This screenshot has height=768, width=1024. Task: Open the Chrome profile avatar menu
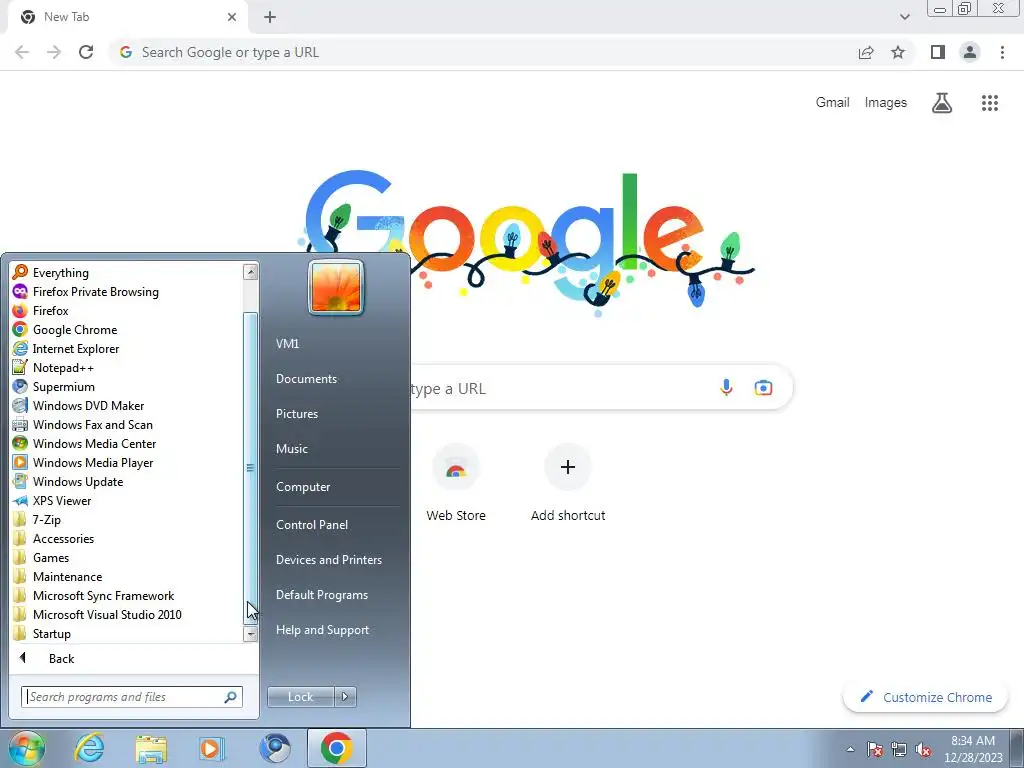click(x=970, y=52)
